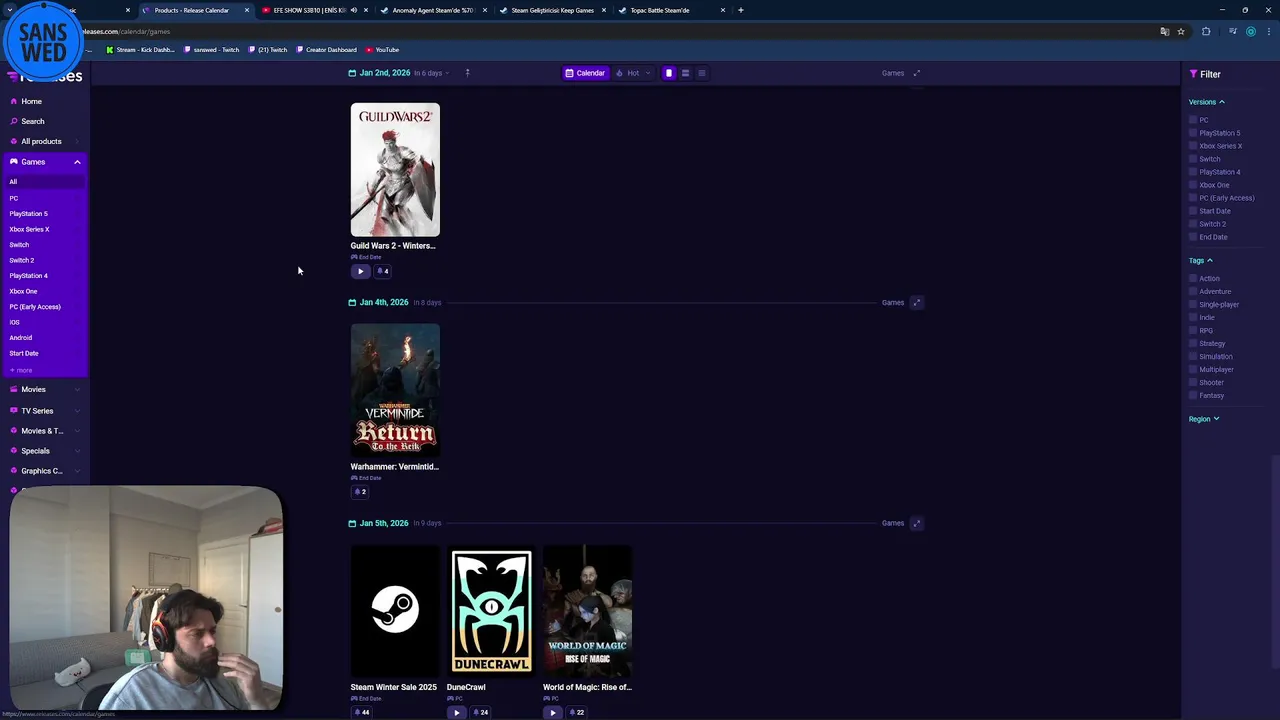Open the browser extensions puzzle icon
This screenshot has height=720, width=1280.
tap(1206, 31)
